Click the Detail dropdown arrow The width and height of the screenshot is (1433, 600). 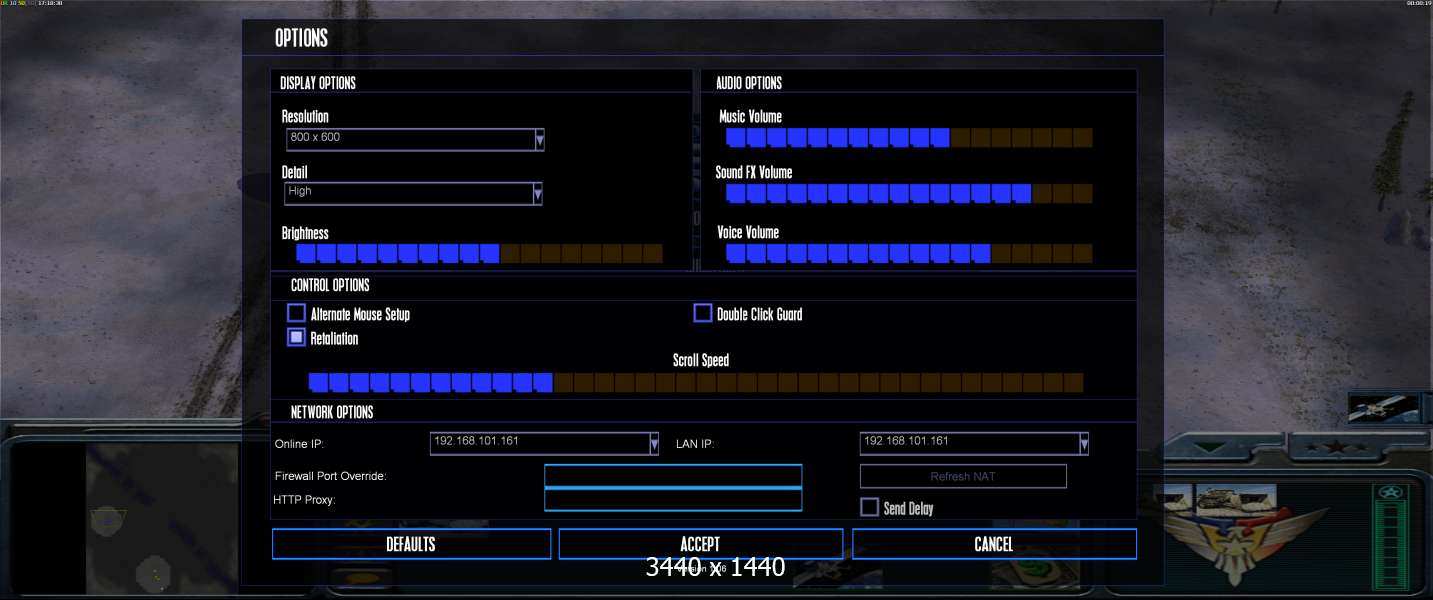click(537, 193)
